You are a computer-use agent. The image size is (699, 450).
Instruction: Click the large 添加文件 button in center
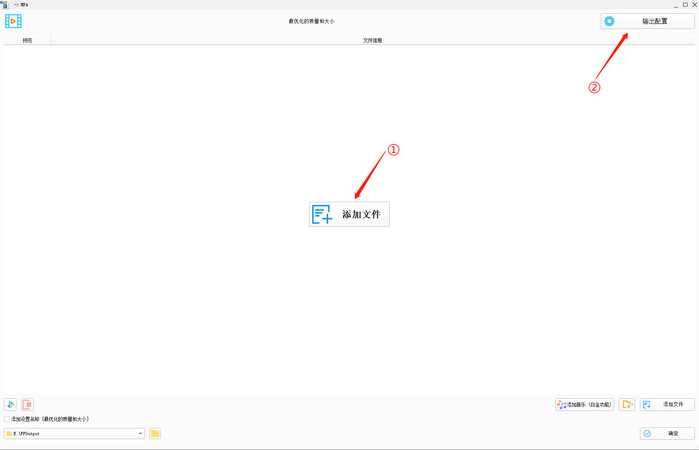349,214
